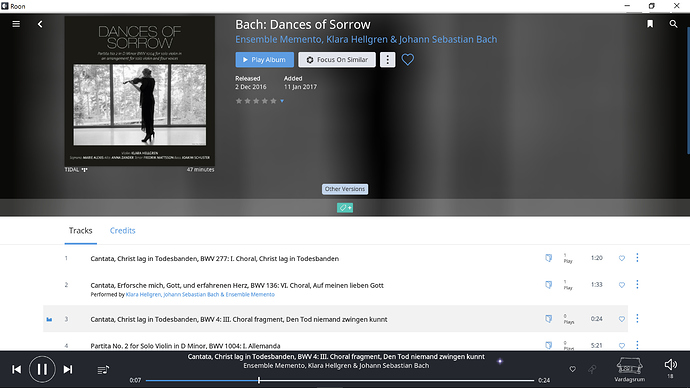Open the album three-dot menu
Image resolution: width=690 pixels, height=388 pixels.
click(387, 59)
